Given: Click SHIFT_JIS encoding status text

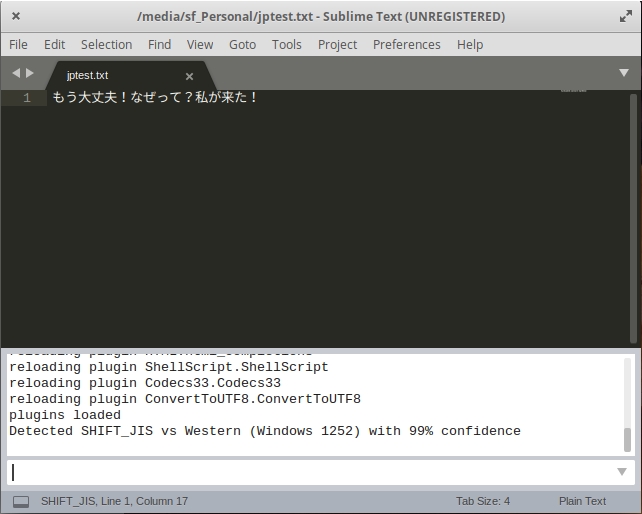Looking at the screenshot, I should pos(68,501).
